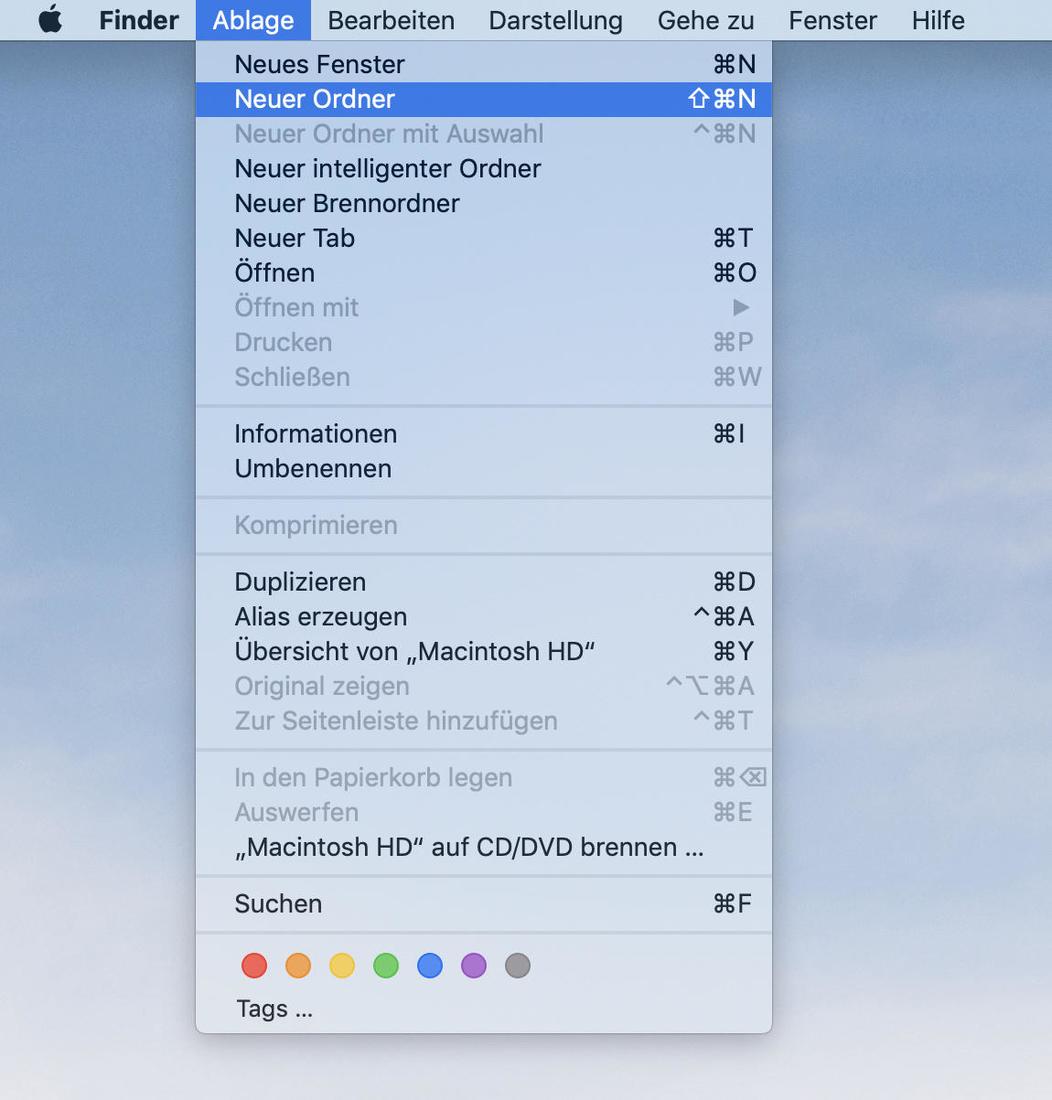The image size is (1052, 1100).
Task: Open Übersicht von „Macintosh HD“
Action: pos(484,652)
